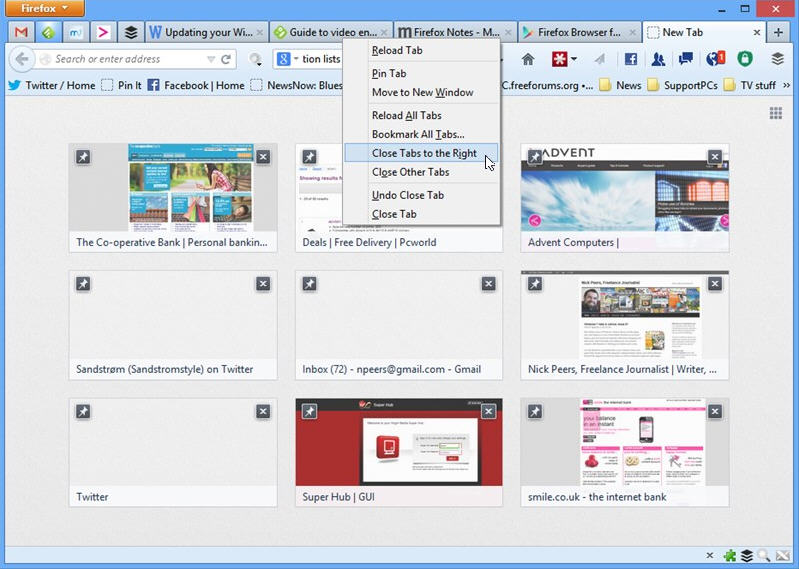Click the red asterisk toolbar icon
The image size is (799, 569).
(x=560, y=59)
